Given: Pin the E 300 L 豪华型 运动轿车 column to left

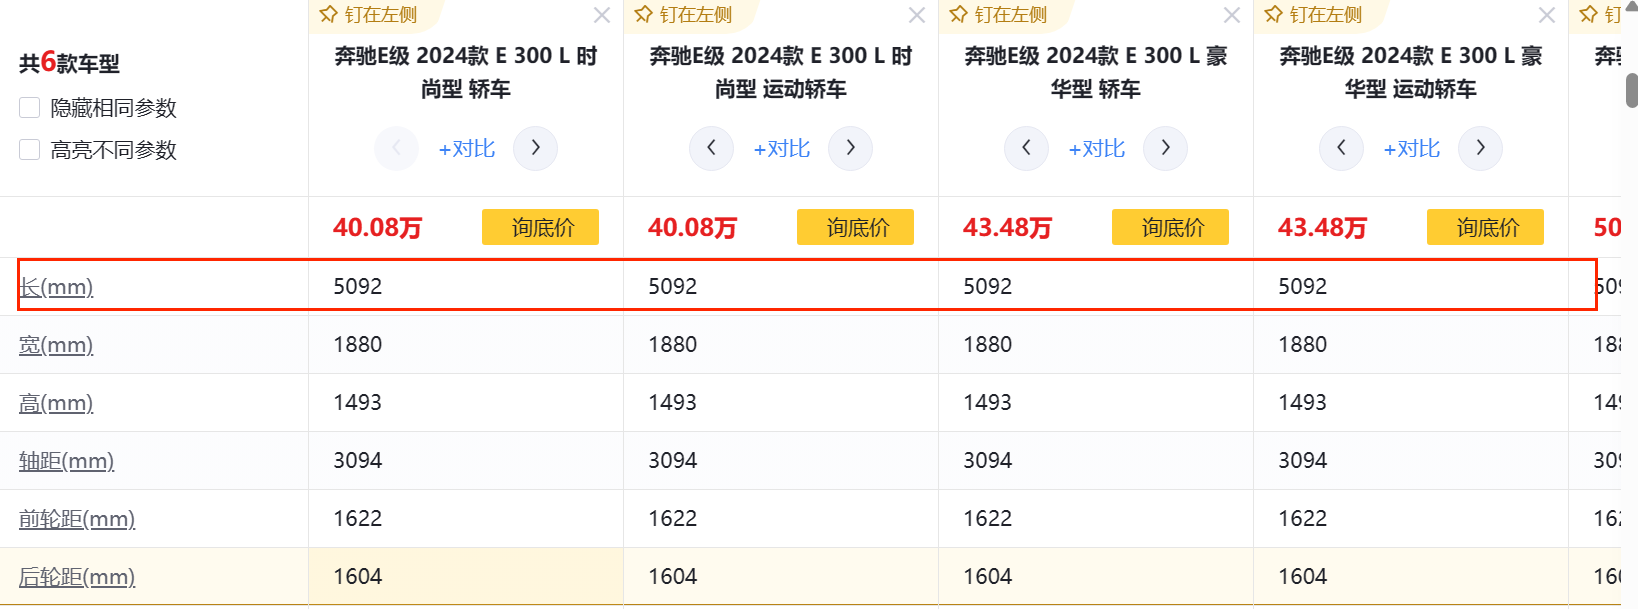Looking at the screenshot, I should click(x=1313, y=15).
